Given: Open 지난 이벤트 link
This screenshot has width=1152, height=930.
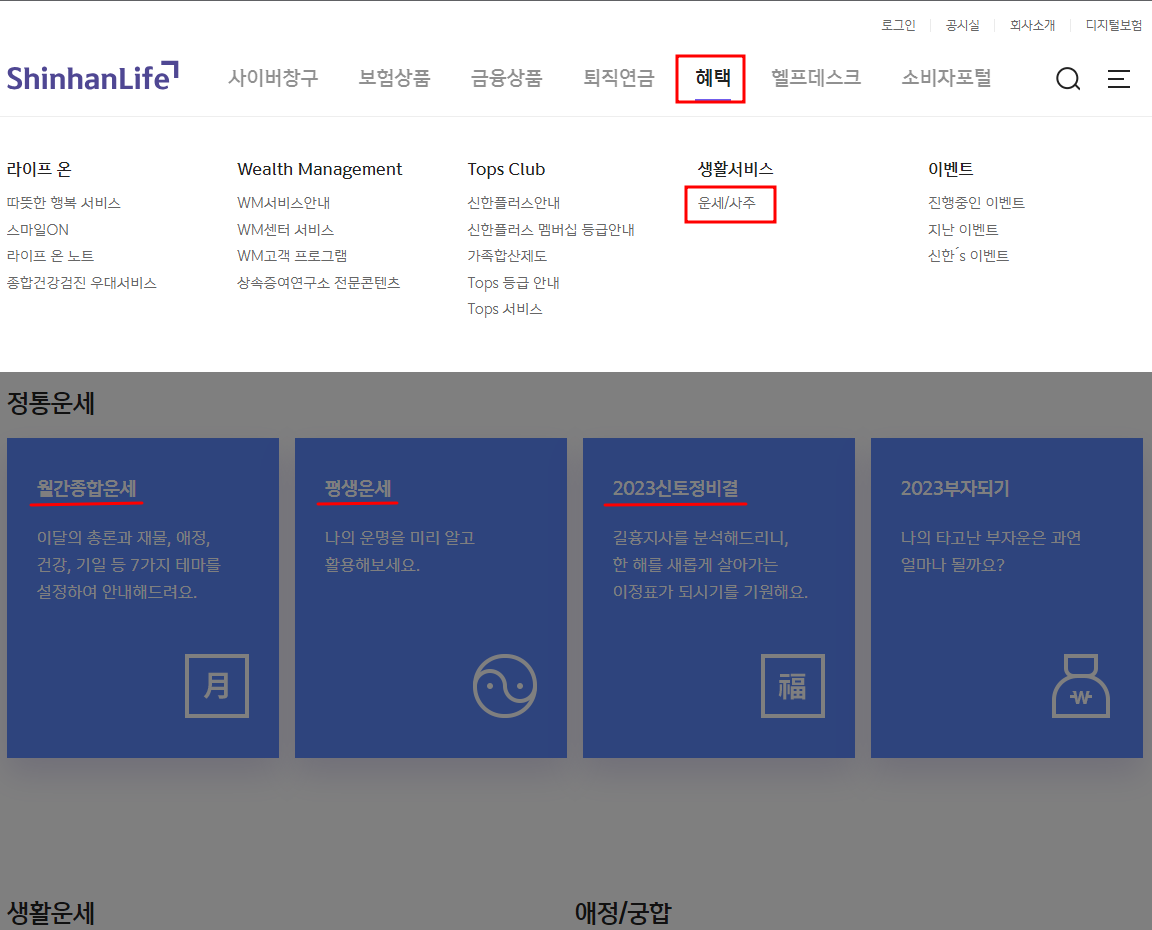Looking at the screenshot, I should [963, 230].
